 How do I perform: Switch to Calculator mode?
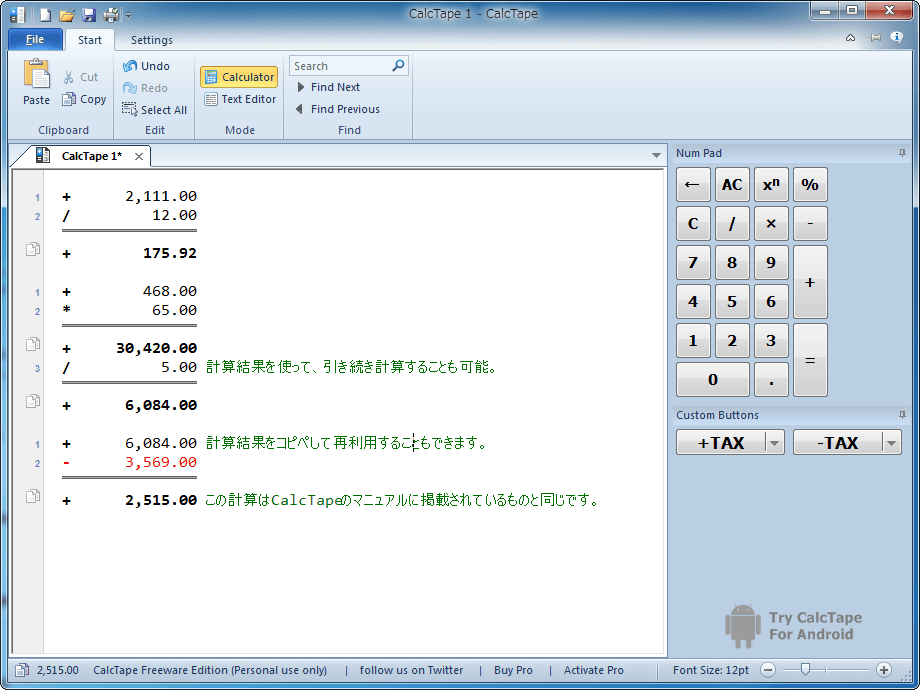click(x=239, y=77)
